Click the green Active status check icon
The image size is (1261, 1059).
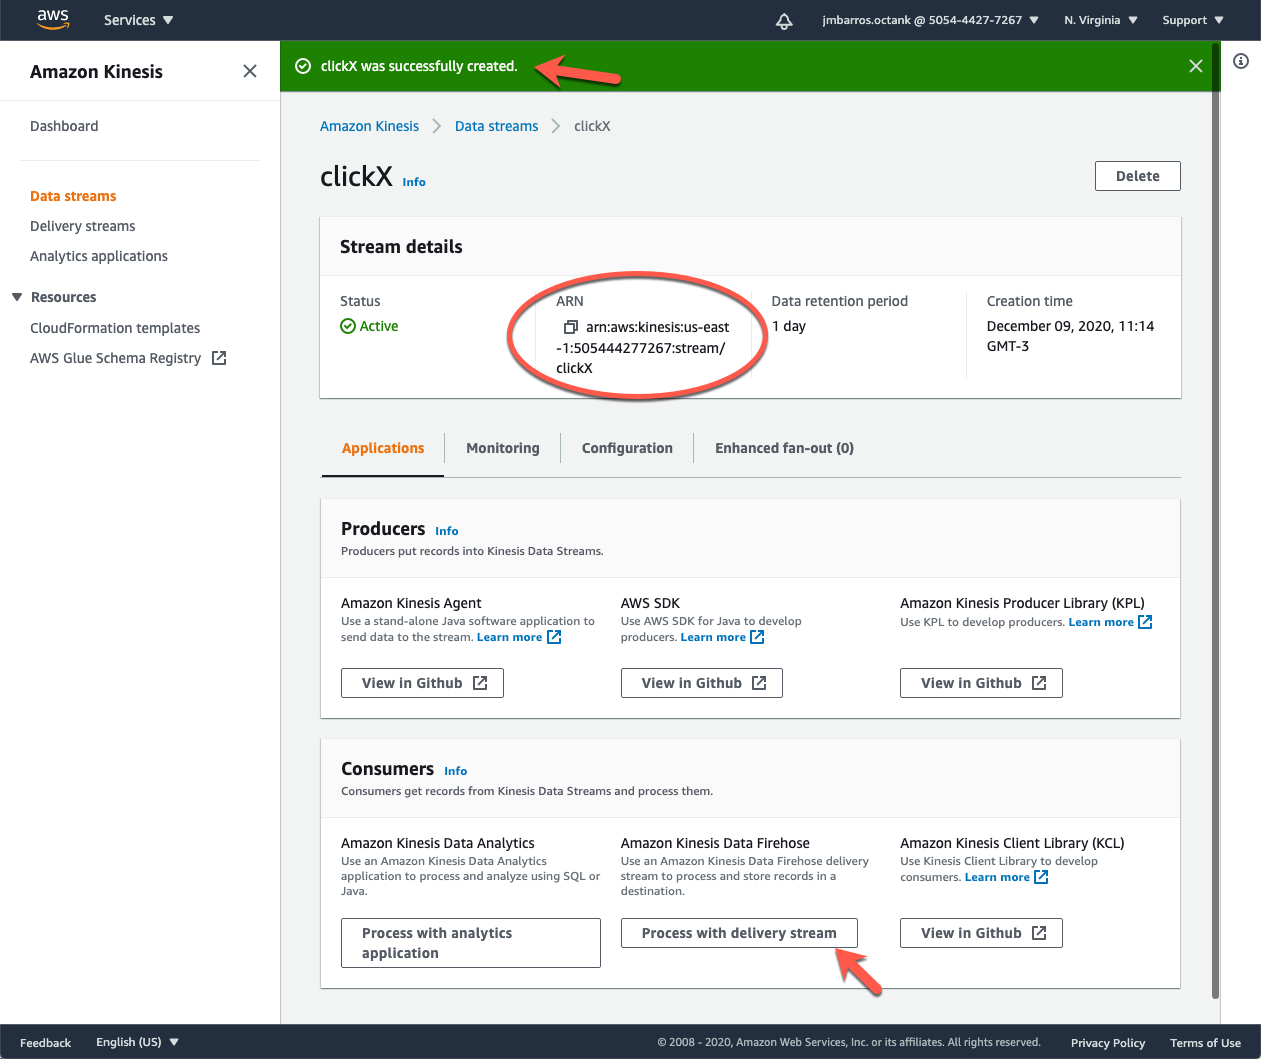(x=348, y=326)
